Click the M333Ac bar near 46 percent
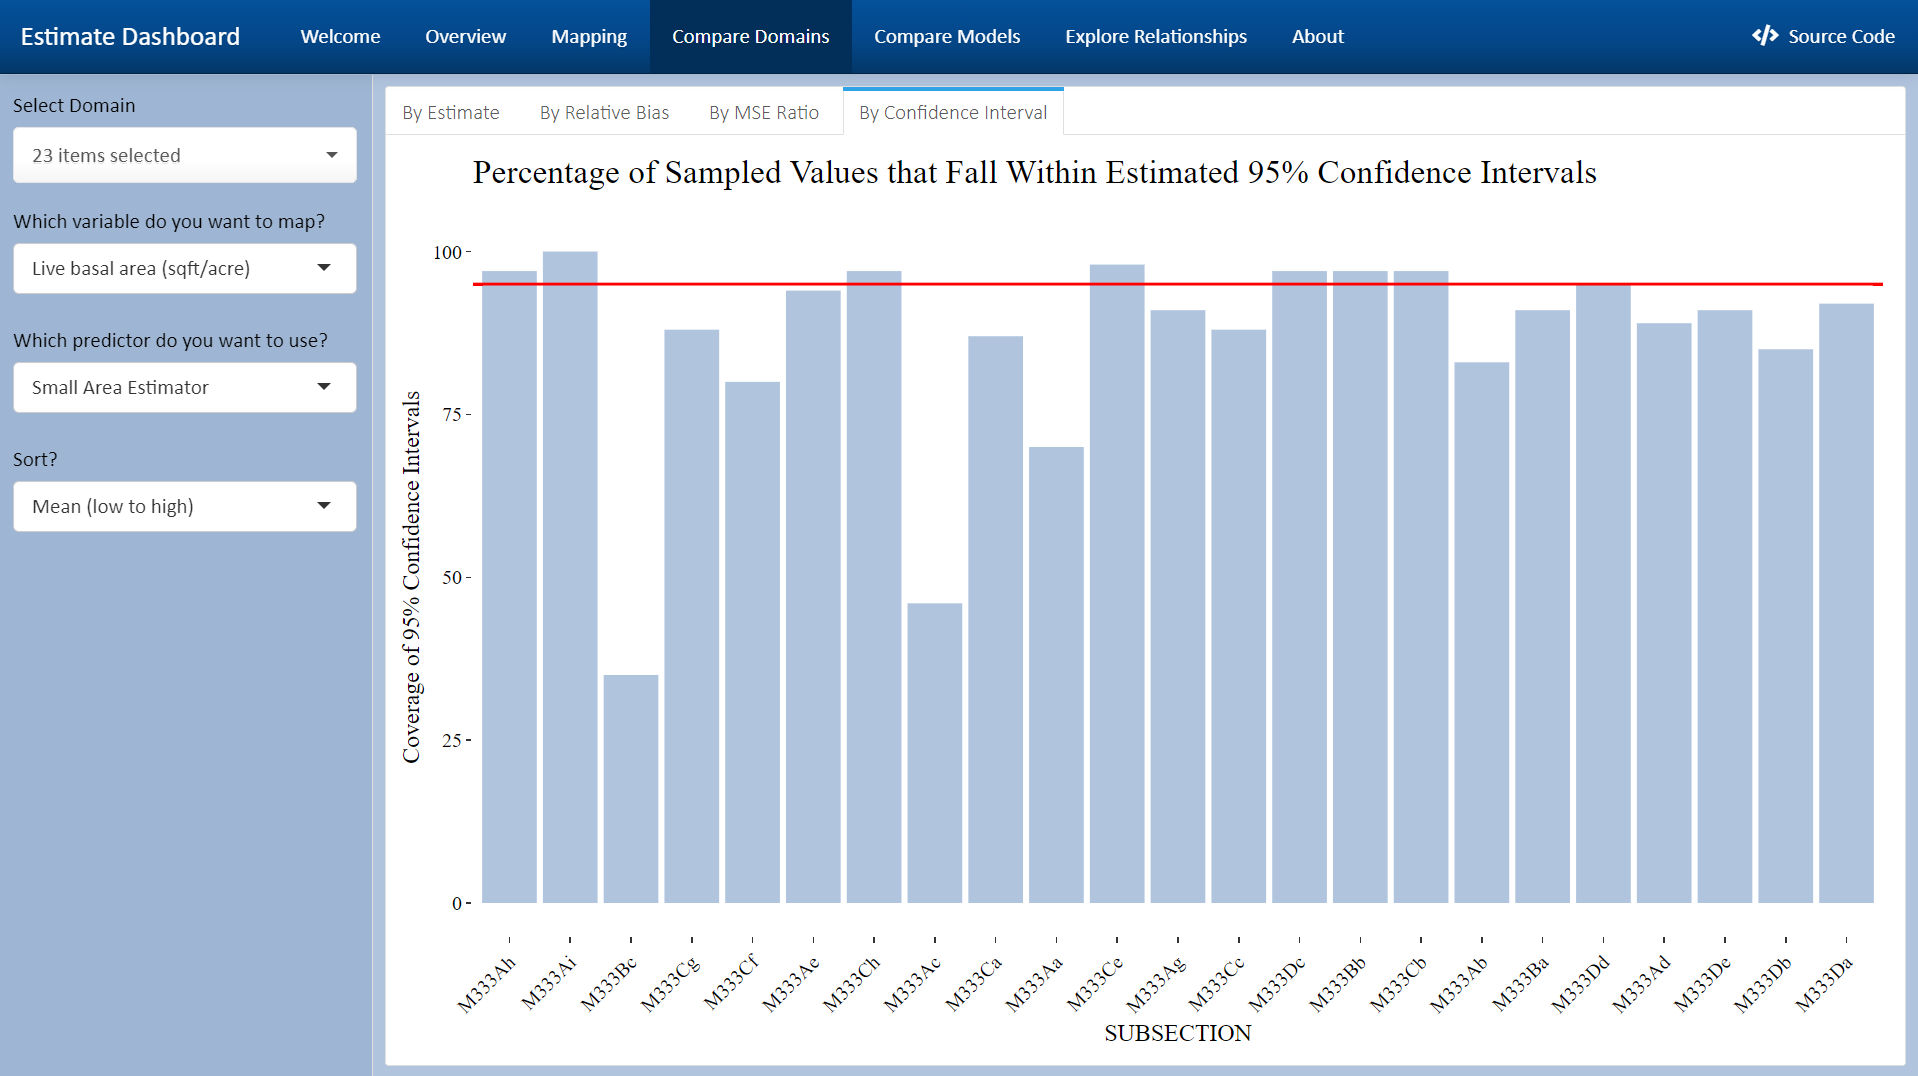The height and width of the screenshot is (1076, 1918). [935, 753]
